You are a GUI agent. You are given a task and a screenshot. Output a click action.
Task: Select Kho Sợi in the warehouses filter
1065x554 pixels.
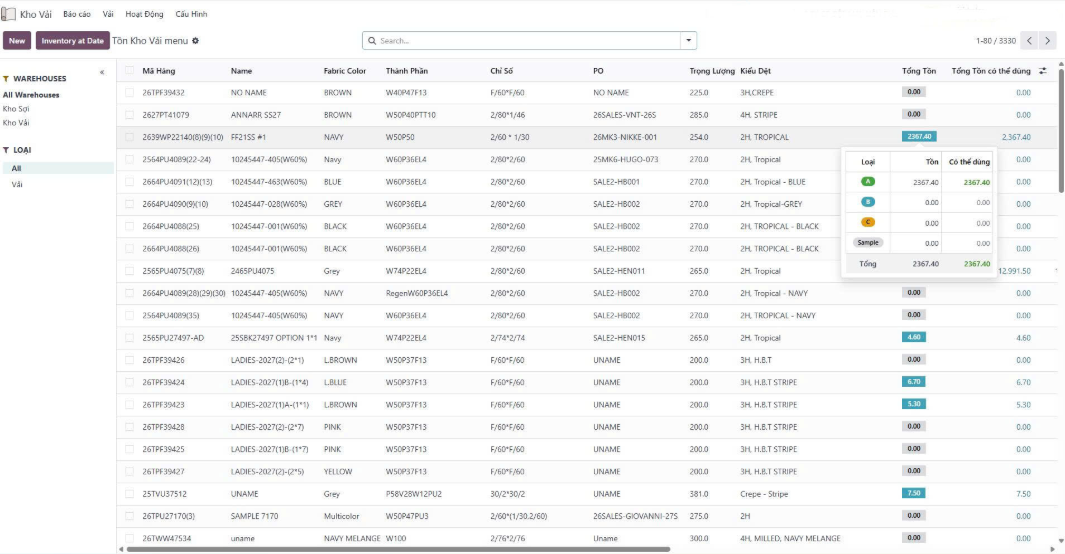[x=16, y=109]
